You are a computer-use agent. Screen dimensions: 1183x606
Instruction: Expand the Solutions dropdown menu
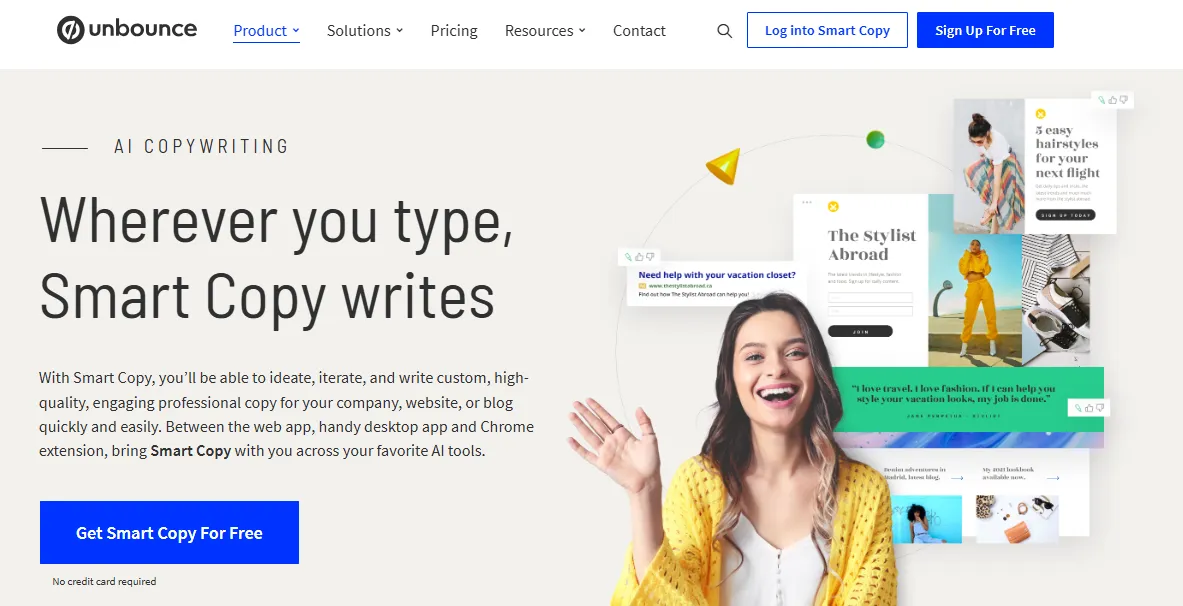click(x=364, y=31)
